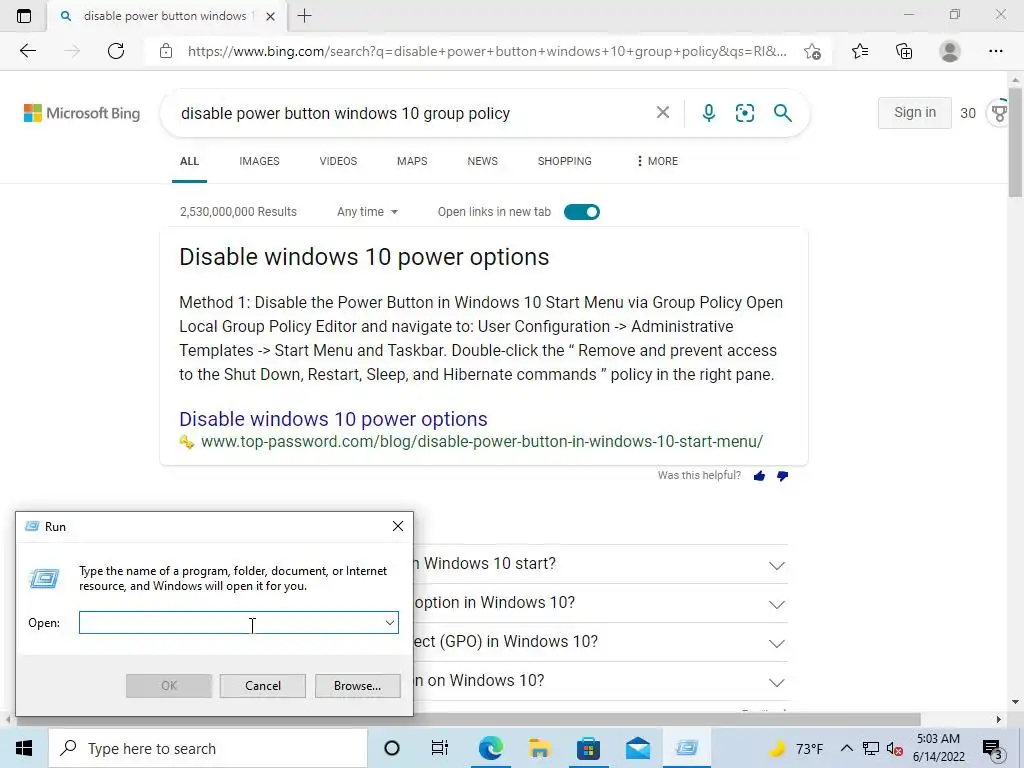
Task: Click Browse... in the Run dialog
Action: 357,686
